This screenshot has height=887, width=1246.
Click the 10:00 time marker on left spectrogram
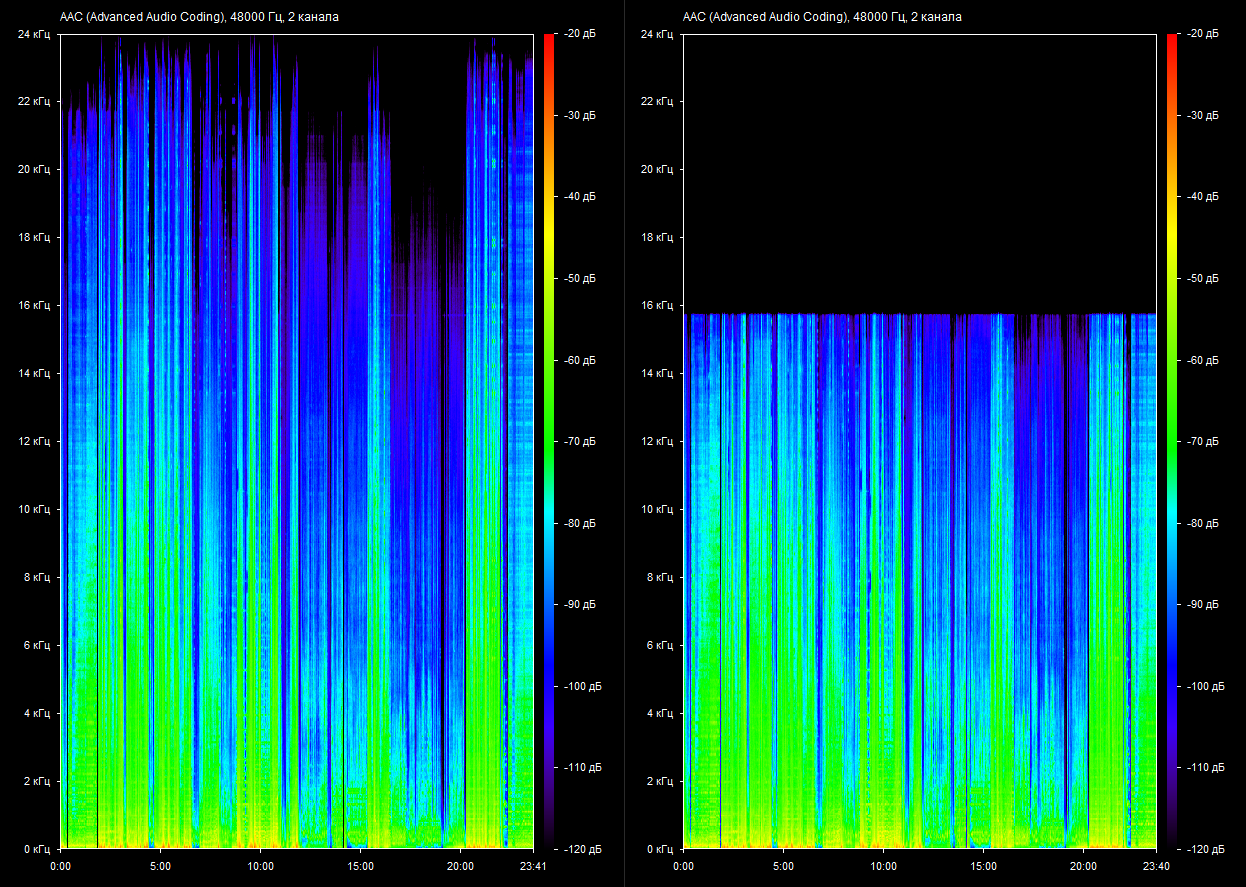(260, 866)
